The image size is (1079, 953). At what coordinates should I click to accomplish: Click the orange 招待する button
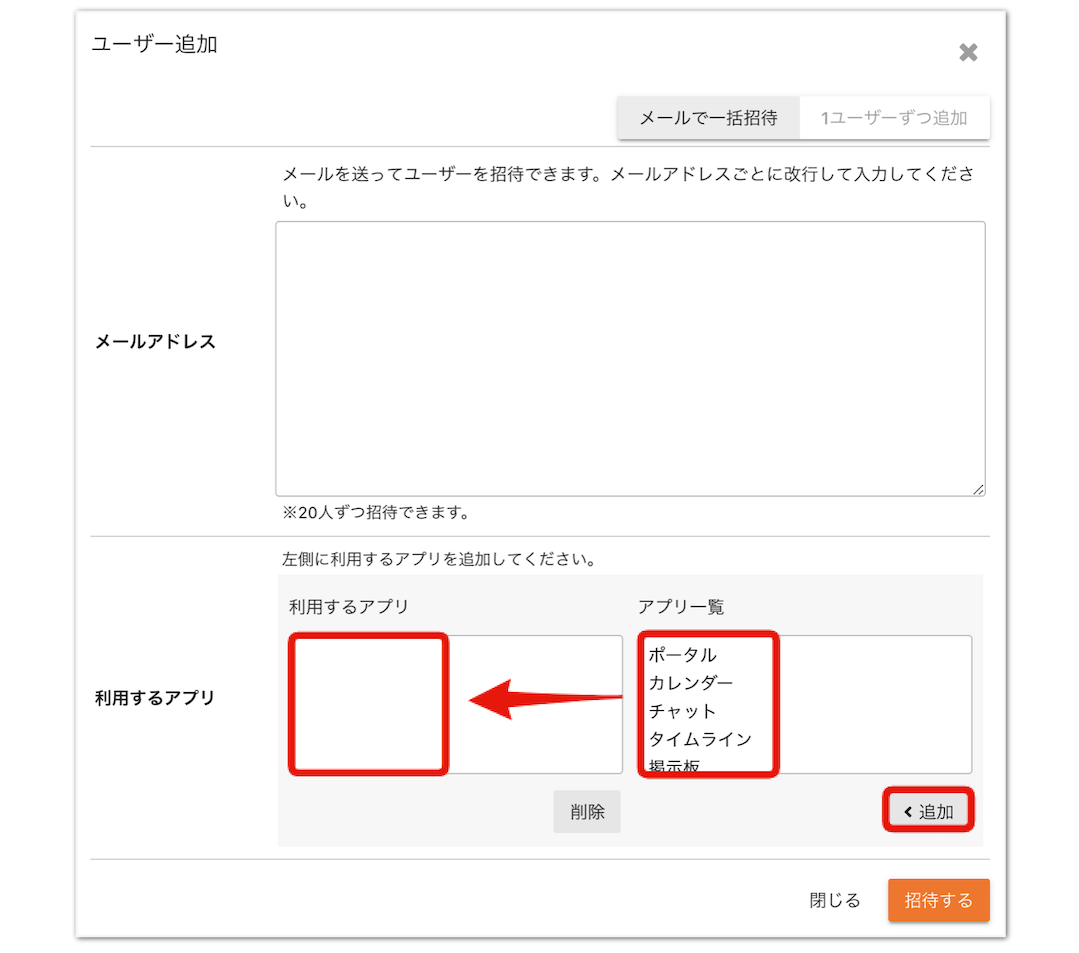click(939, 900)
